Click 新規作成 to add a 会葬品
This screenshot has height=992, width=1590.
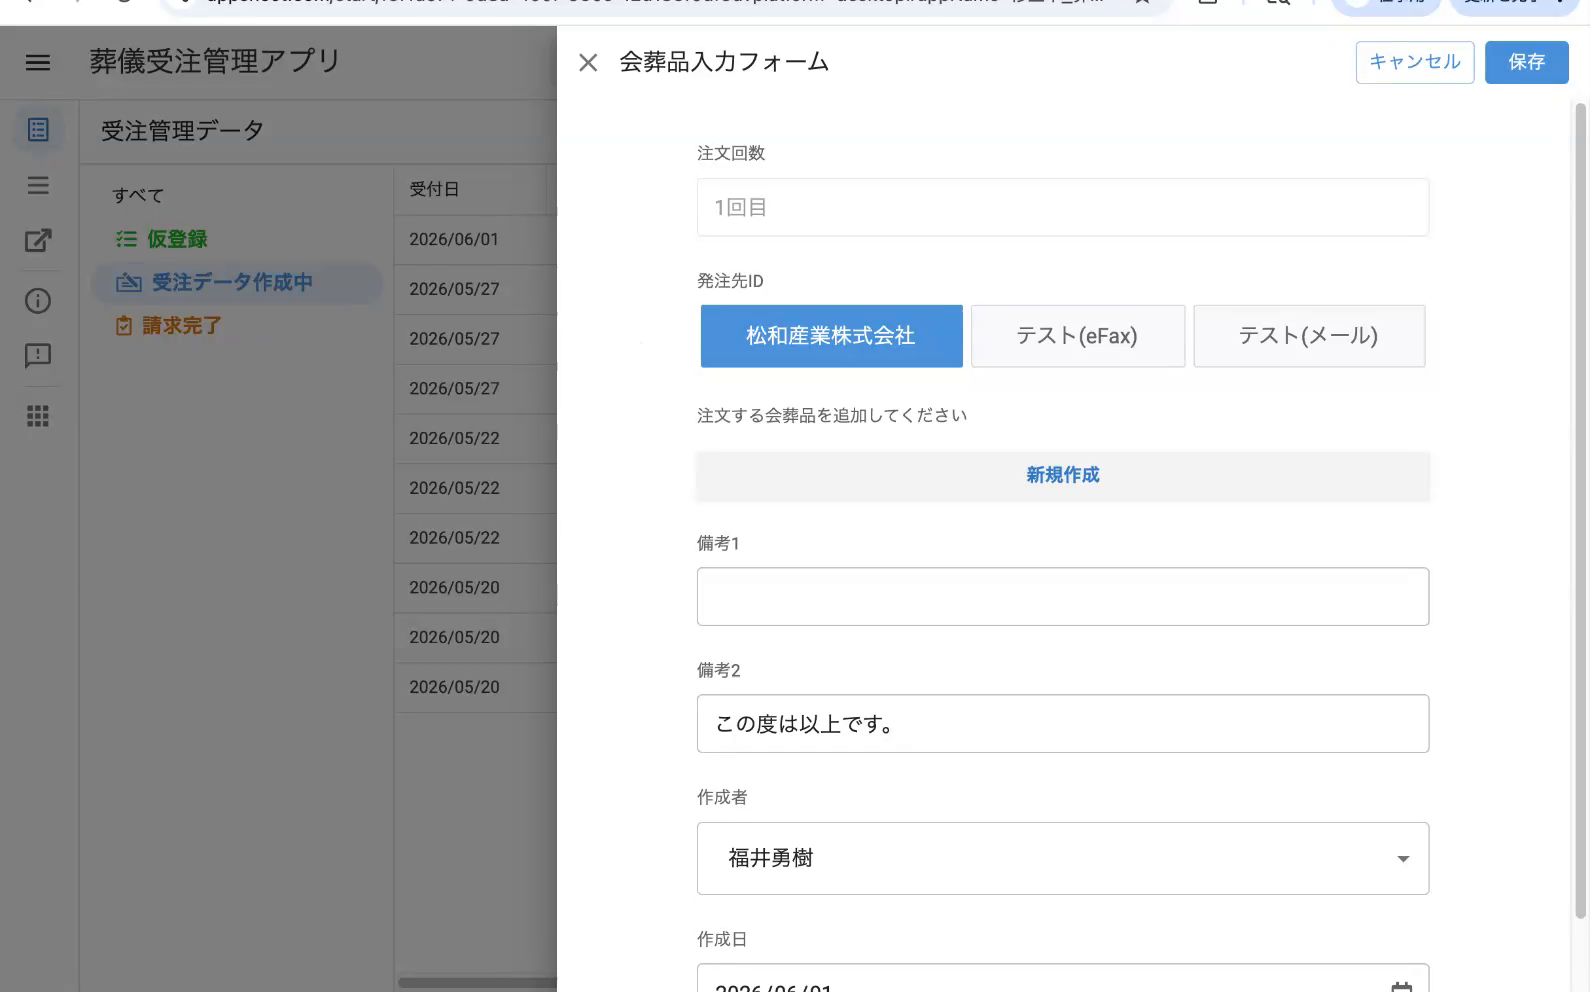(x=1062, y=475)
